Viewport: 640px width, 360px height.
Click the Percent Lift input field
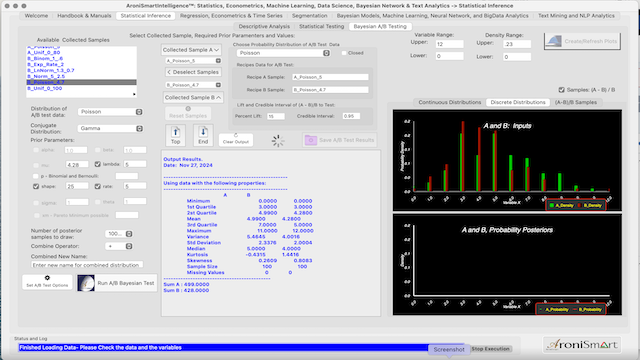[276, 116]
